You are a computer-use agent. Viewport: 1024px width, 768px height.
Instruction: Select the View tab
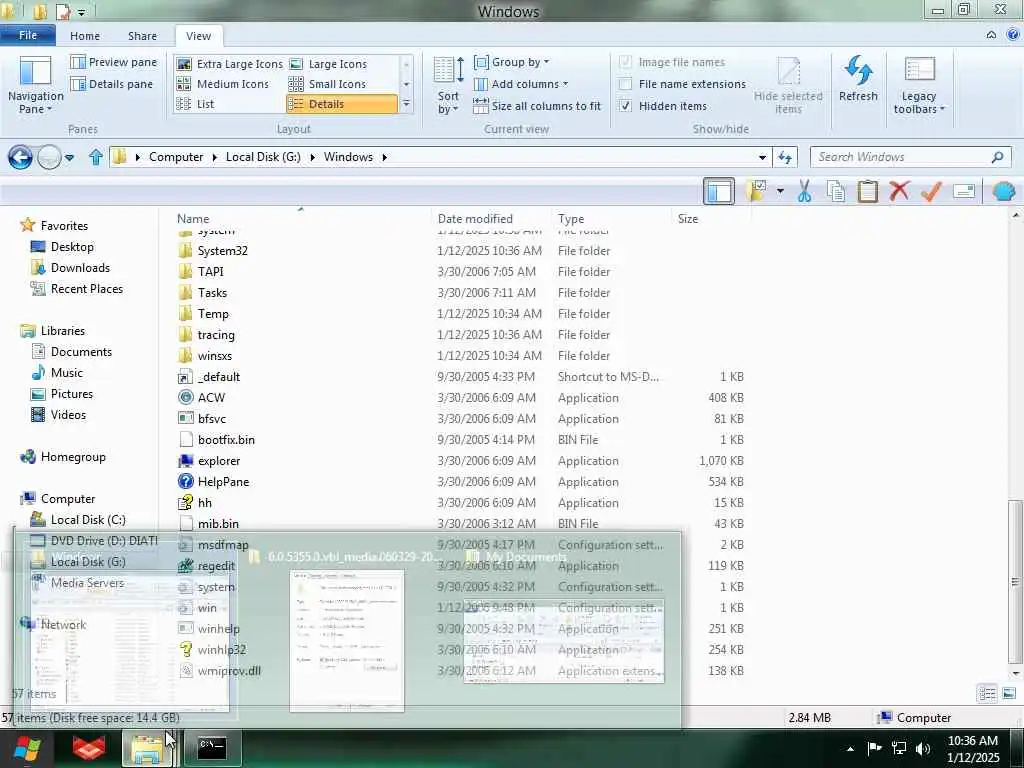point(198,36)
